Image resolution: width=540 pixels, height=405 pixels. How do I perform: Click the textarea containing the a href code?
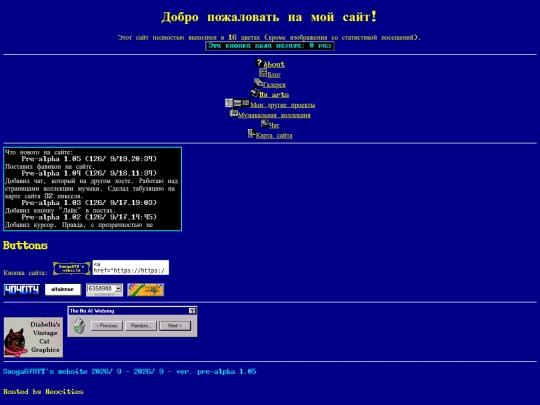click(131, 268)
